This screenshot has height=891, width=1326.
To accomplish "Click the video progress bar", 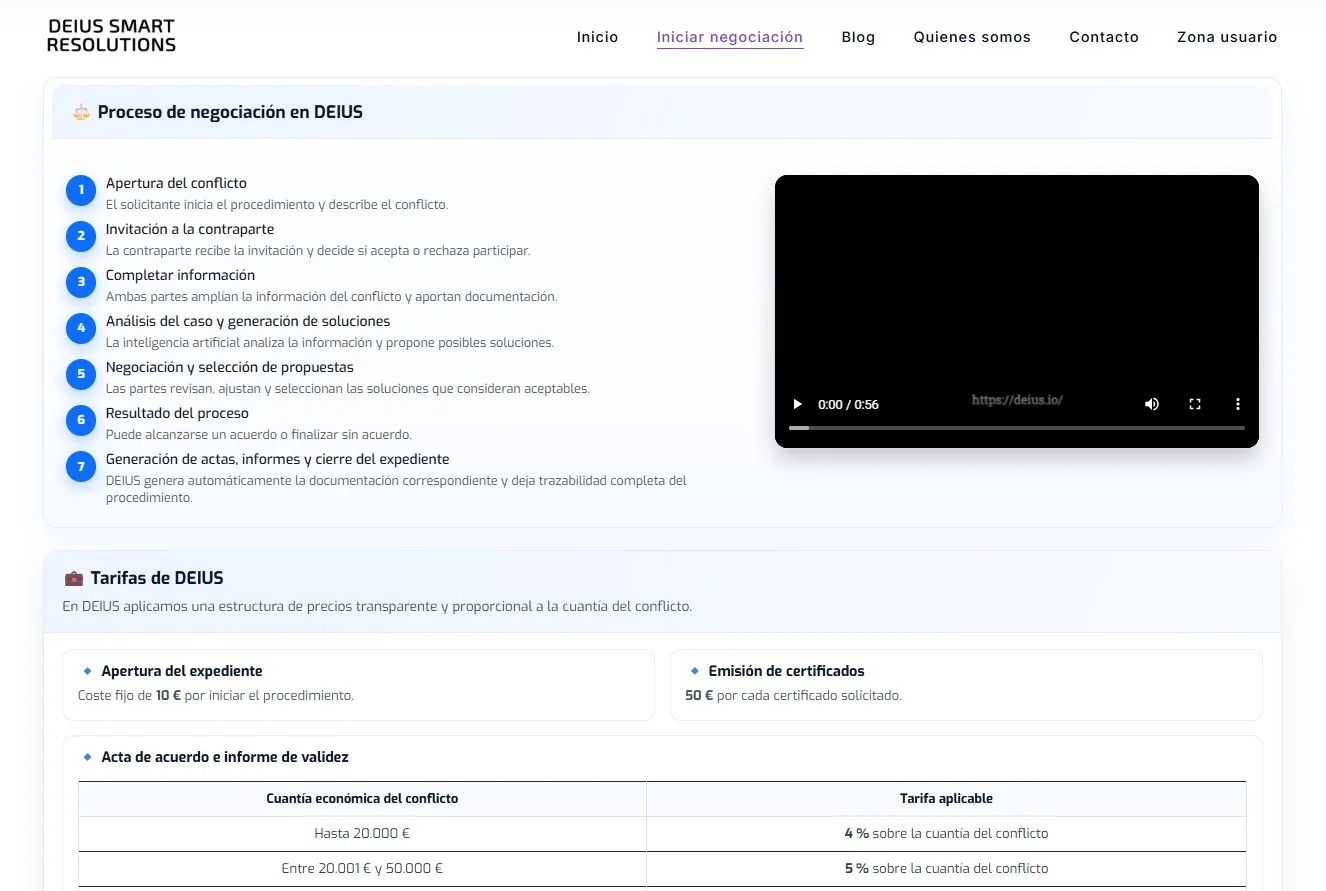I will 1017,428.
